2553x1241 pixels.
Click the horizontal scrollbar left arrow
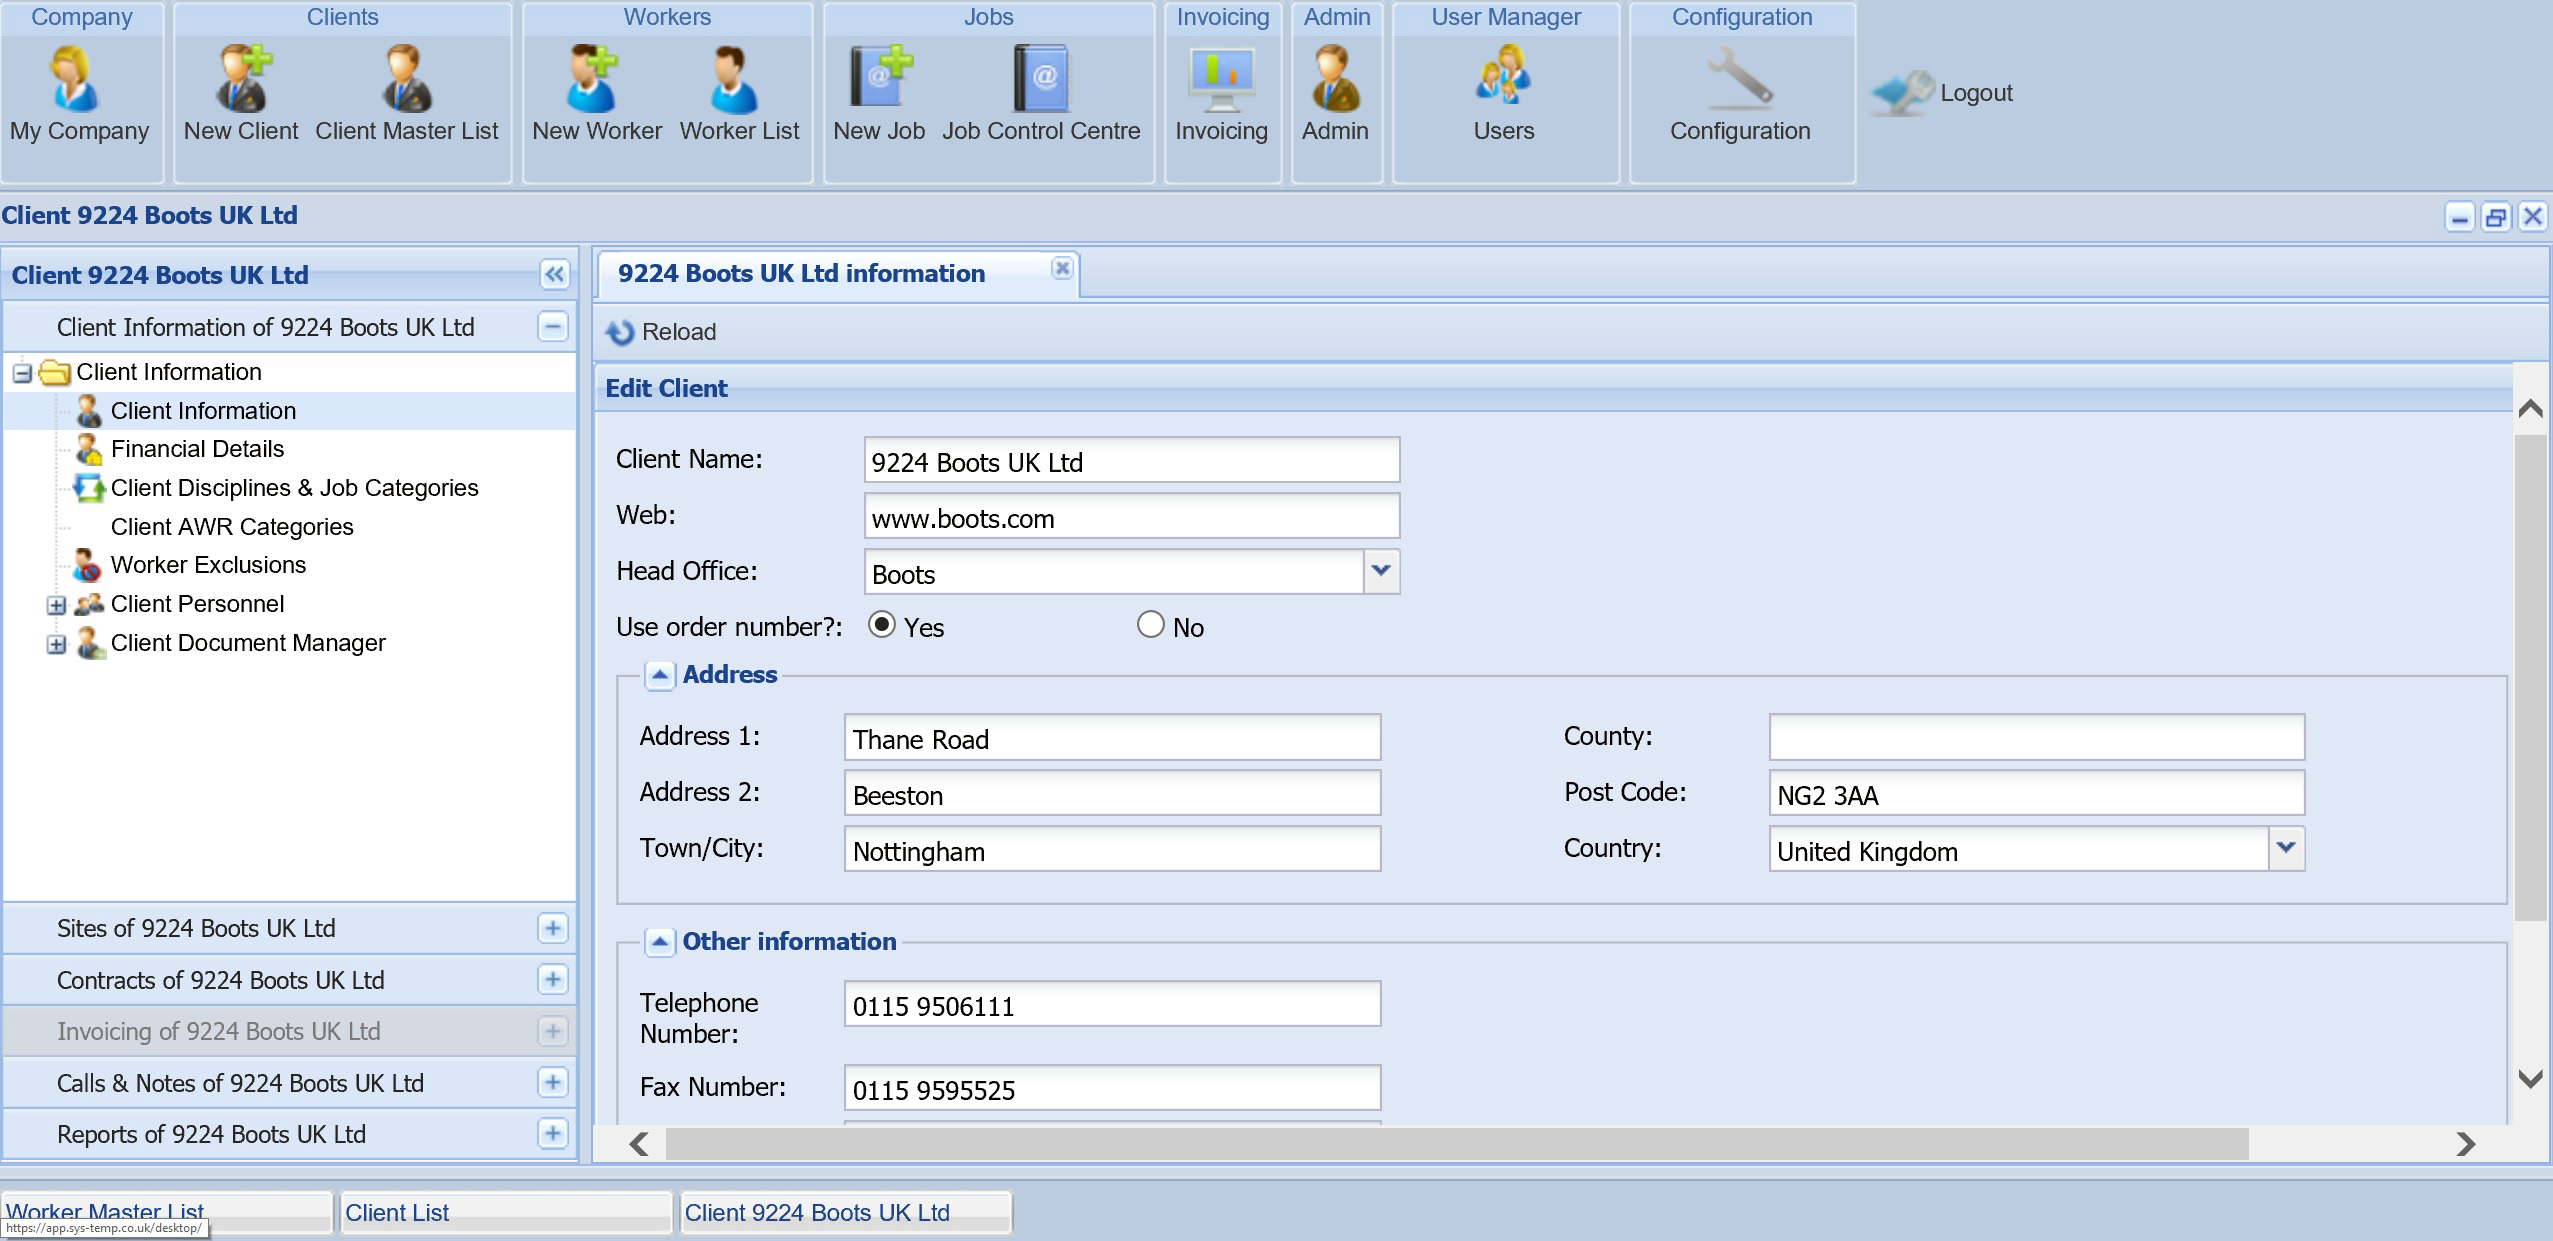639,1144
